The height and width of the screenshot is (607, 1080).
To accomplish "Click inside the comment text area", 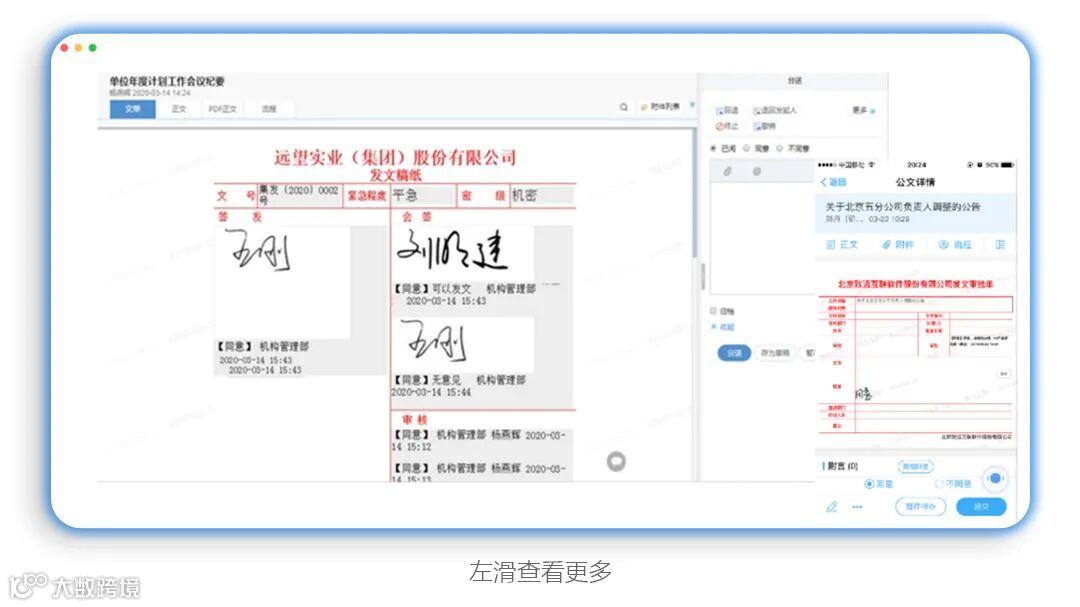I will click(x=762, y=238).
